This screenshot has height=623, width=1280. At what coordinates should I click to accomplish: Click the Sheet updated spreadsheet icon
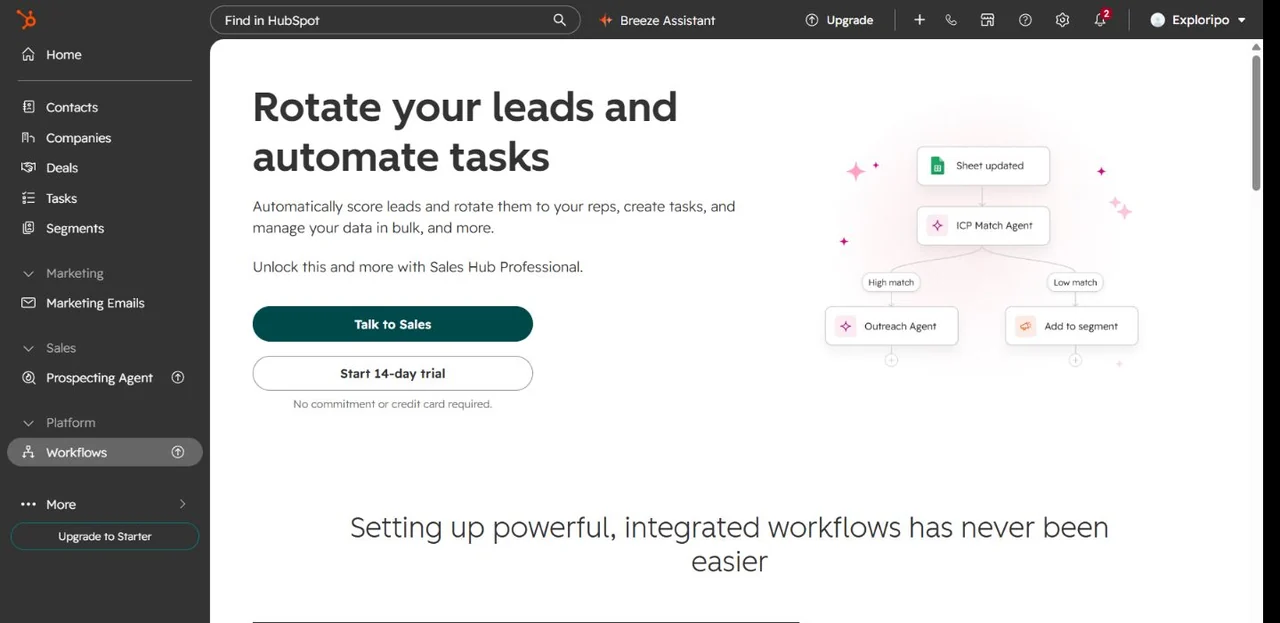tap(937, 166)
